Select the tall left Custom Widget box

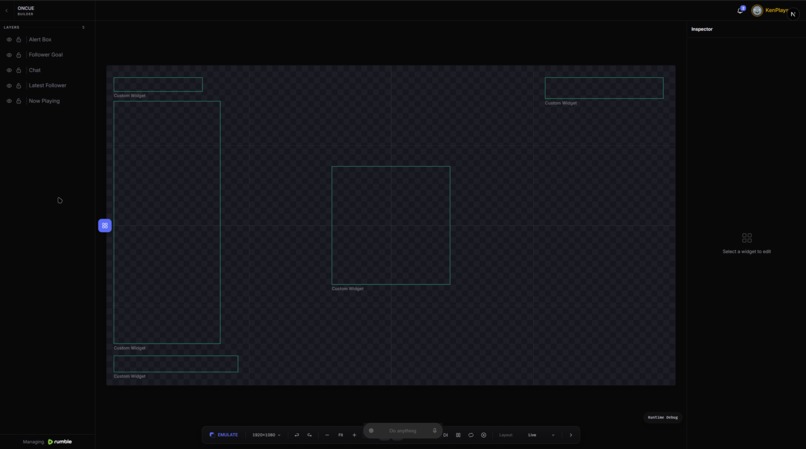coord(167,222)
